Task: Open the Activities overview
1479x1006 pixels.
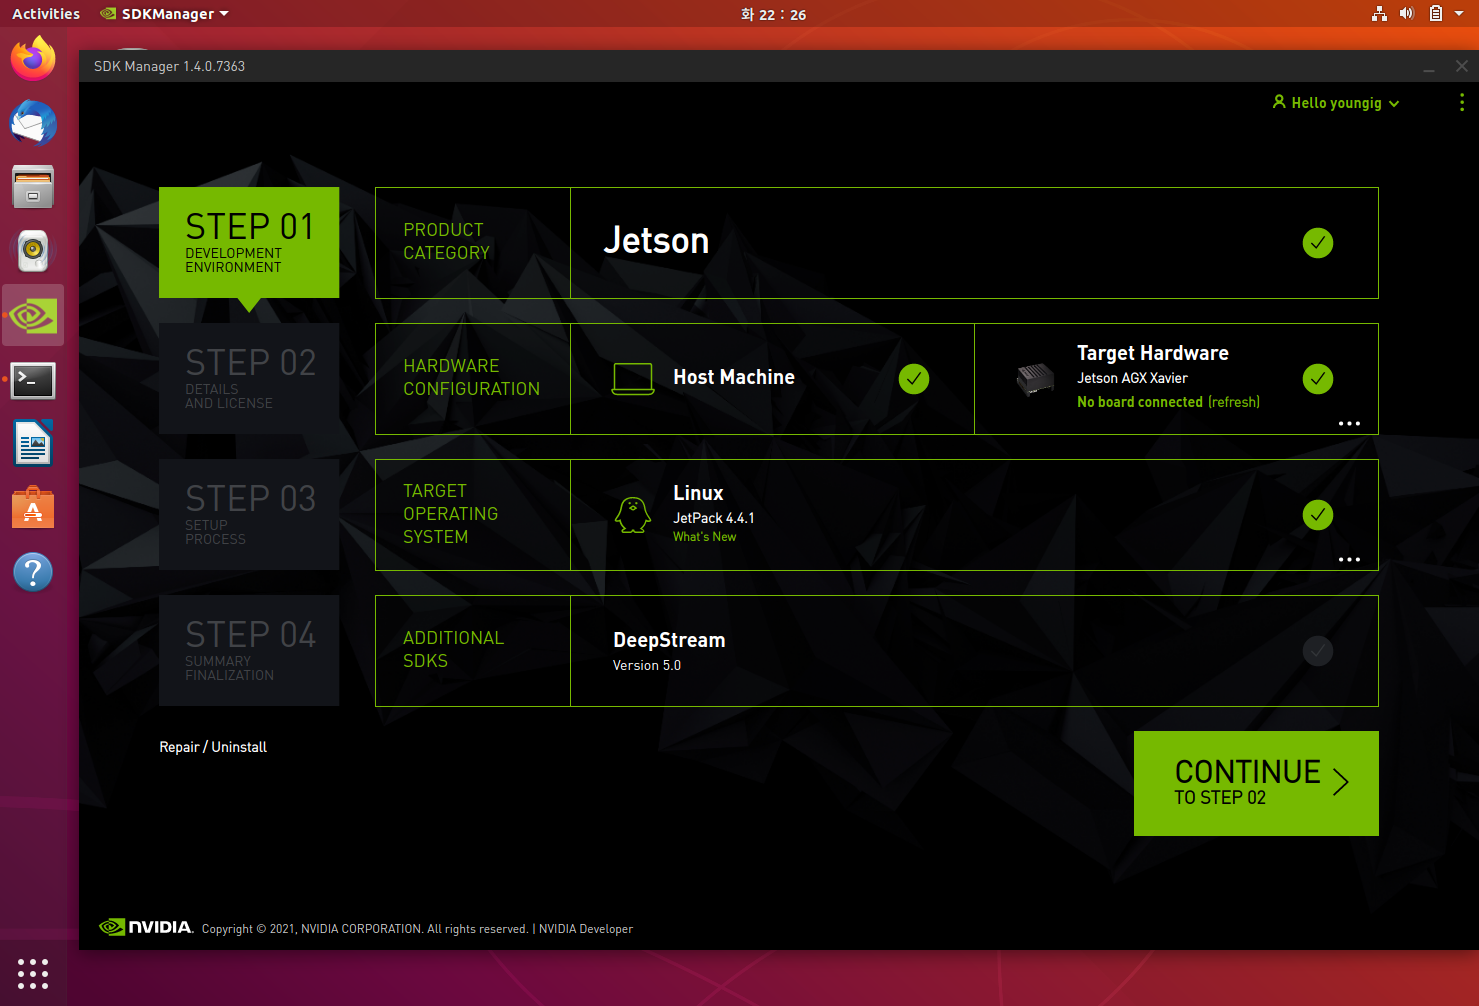Action: (46, 14)
